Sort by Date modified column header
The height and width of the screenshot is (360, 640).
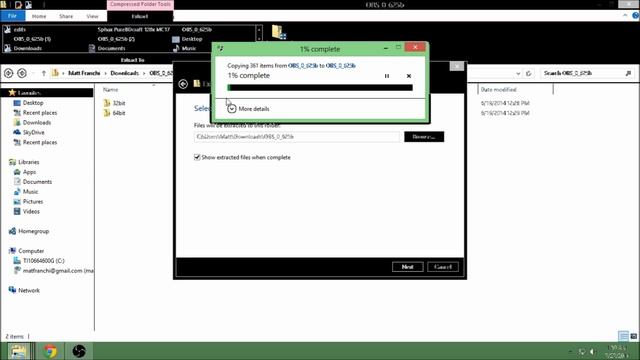click(x=498, y=89)
